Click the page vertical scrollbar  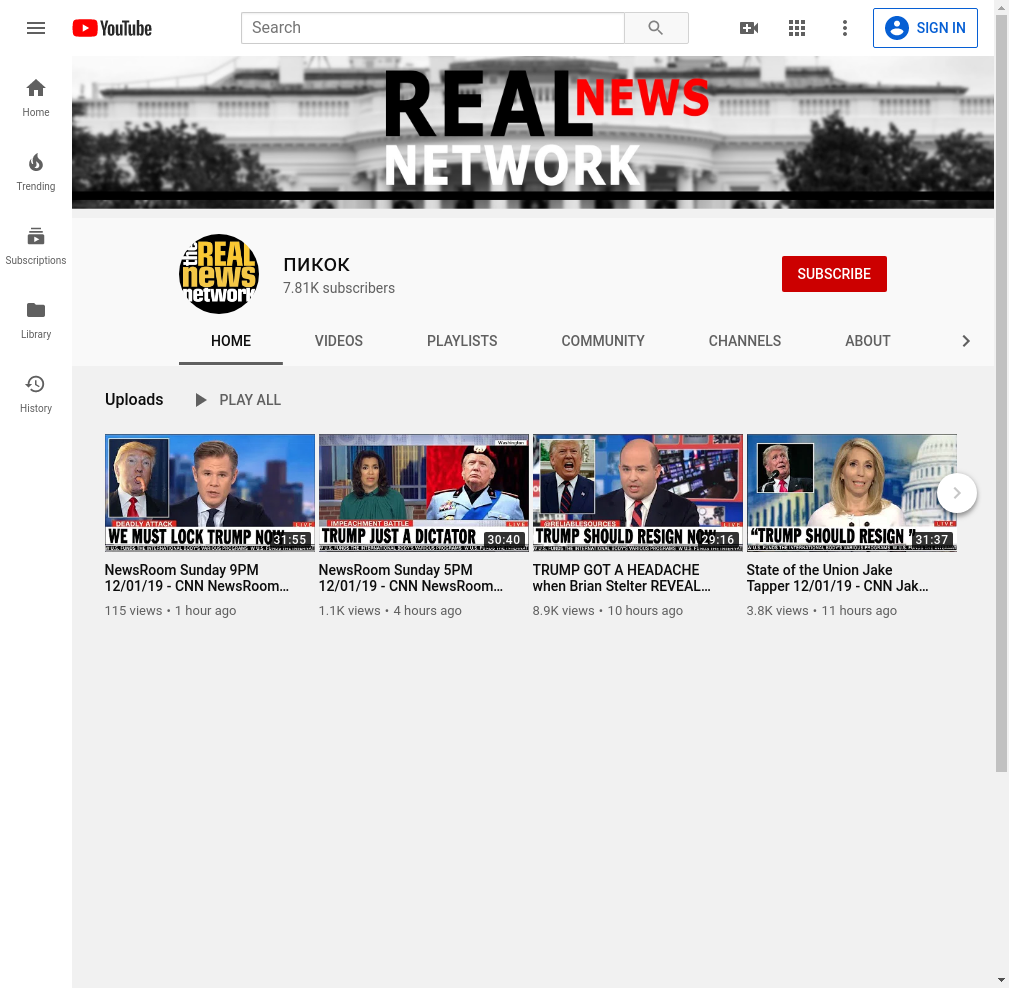tap(1001, 393)
